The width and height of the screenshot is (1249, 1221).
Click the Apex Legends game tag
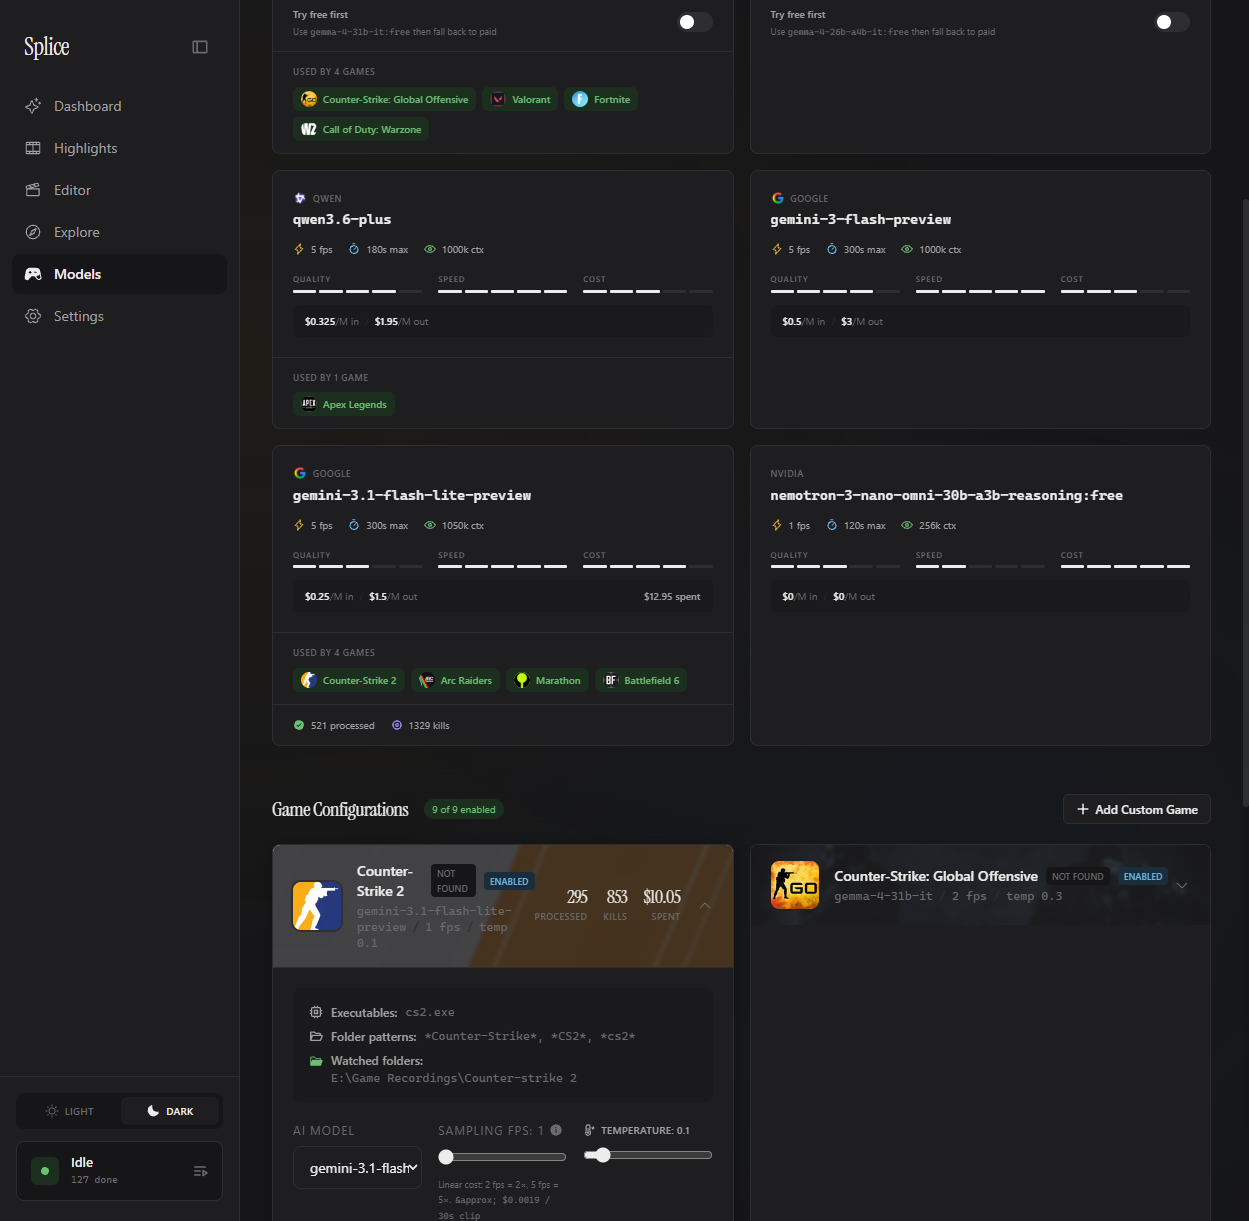(344, 404)
